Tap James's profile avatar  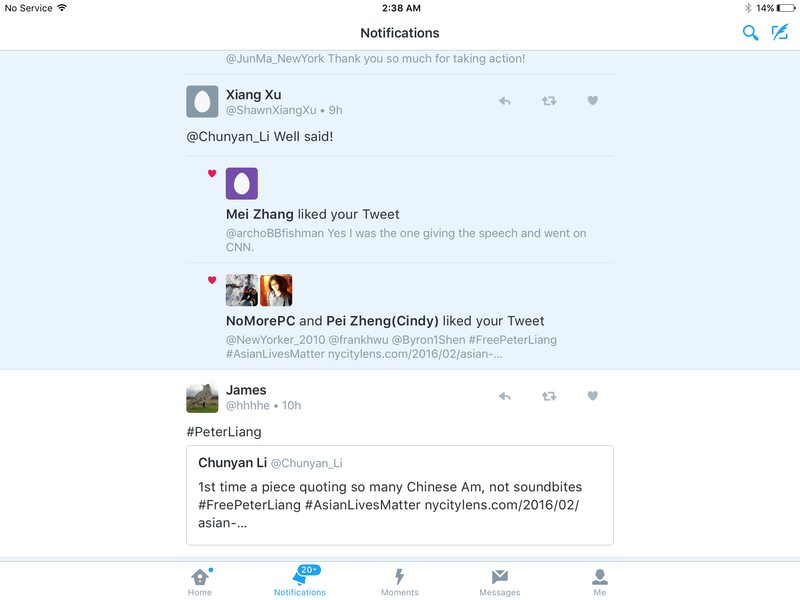(202, 397)
